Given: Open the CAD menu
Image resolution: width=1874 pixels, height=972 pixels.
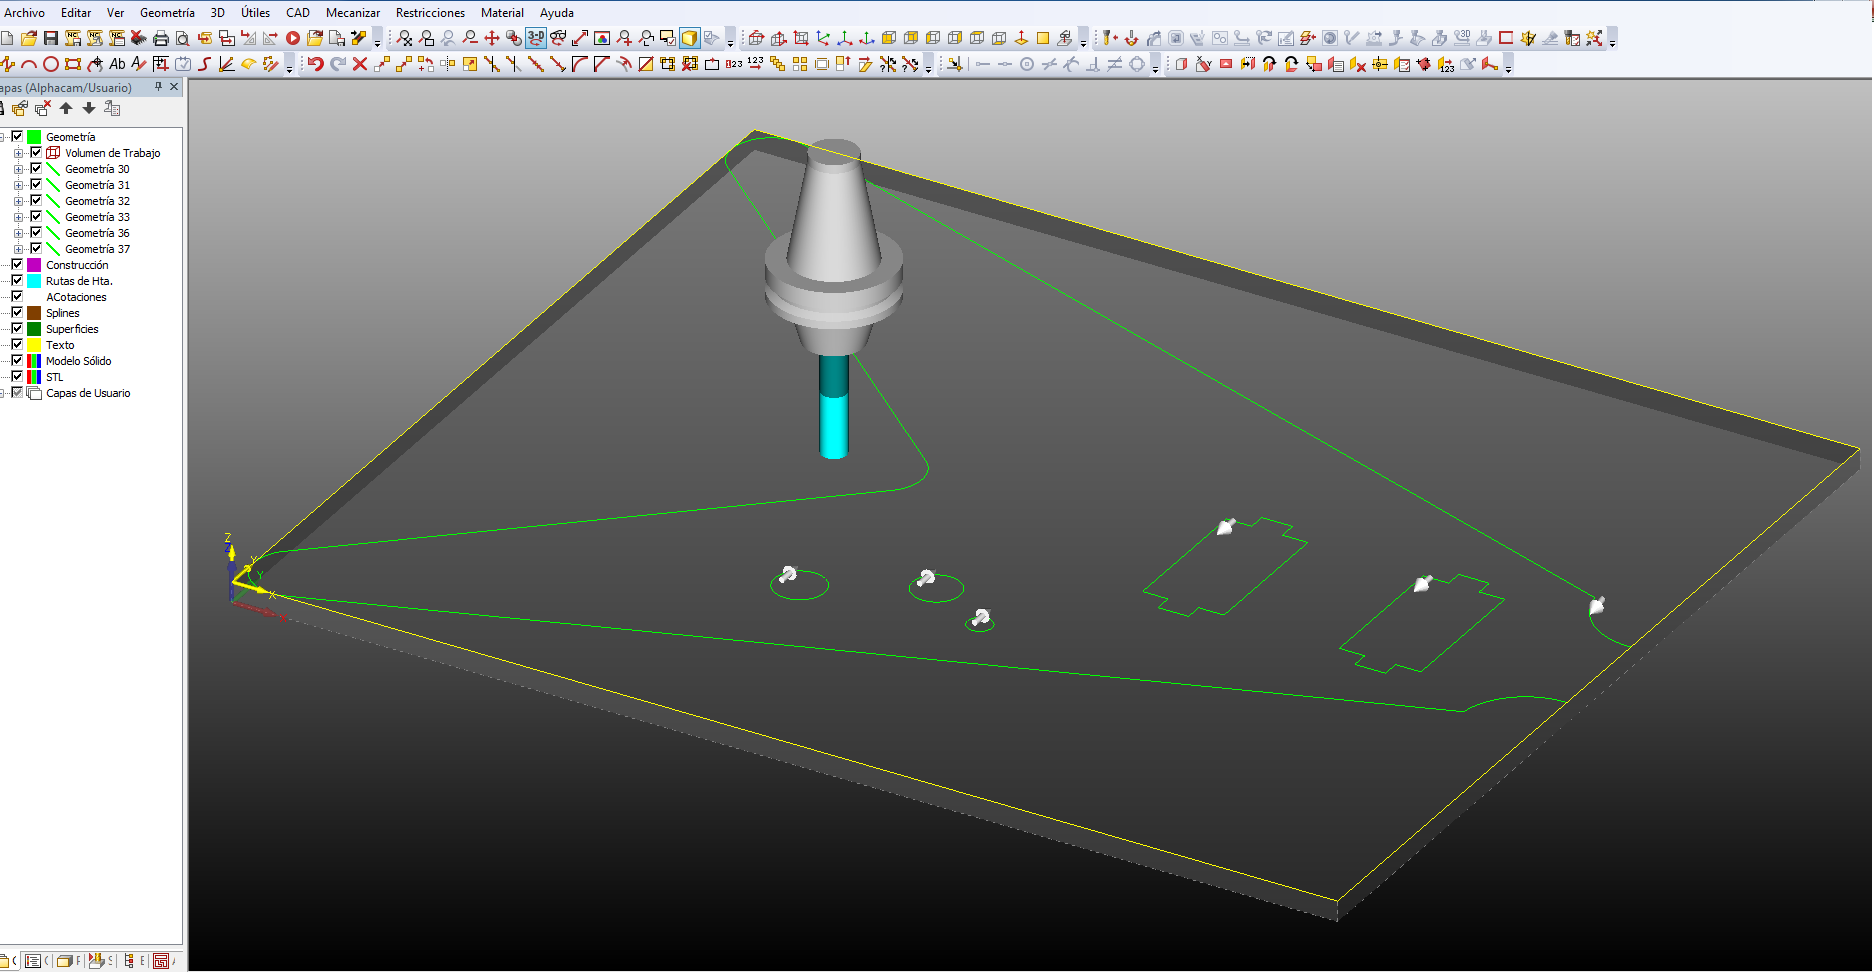Looking at the screenshot, I should click(x=298, y=13).
